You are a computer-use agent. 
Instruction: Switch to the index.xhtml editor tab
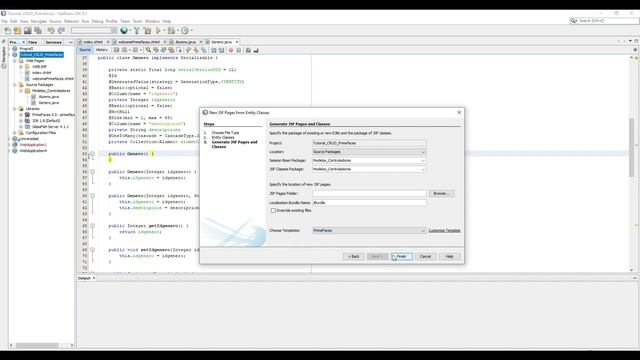coord(93,42)
